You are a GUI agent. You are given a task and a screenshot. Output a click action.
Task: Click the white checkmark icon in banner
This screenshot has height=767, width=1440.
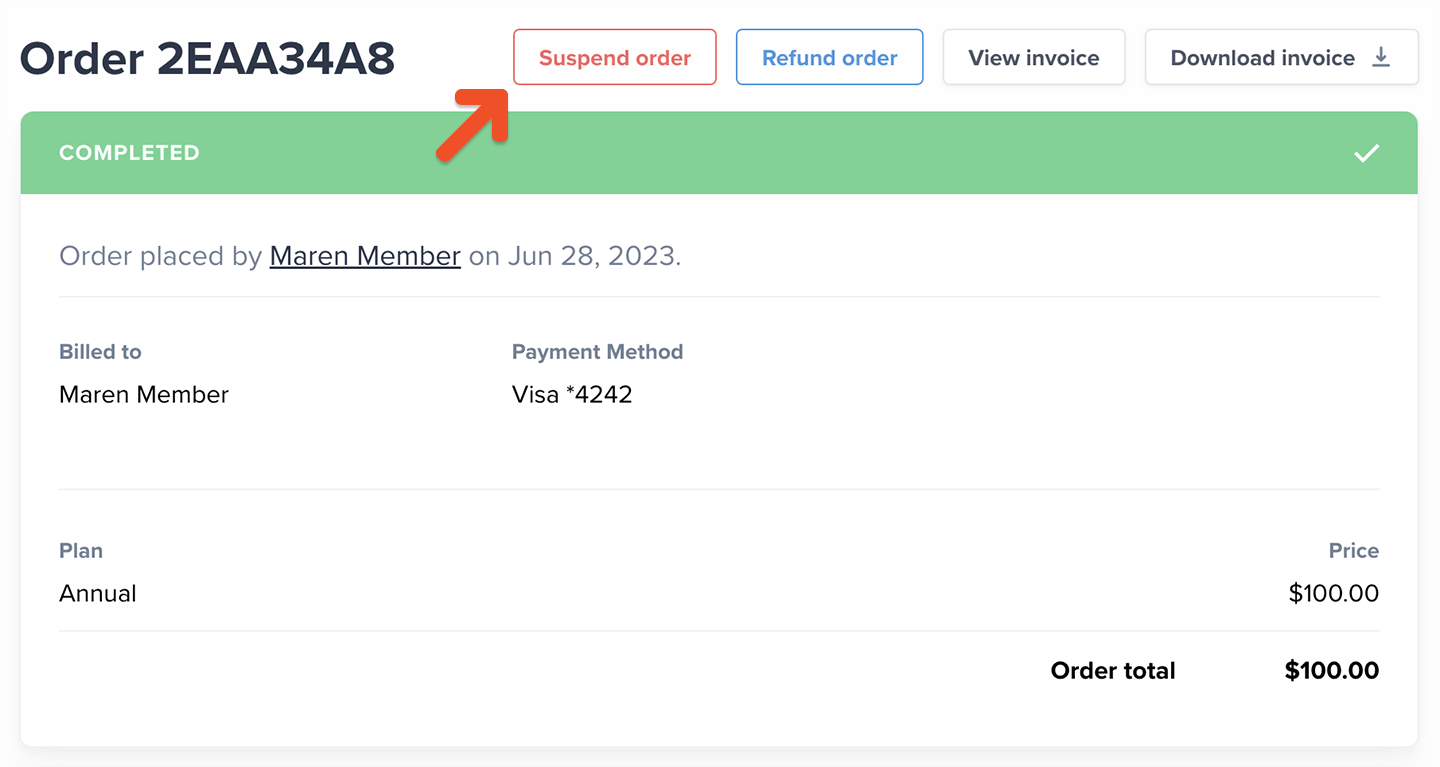coord(1366,153)
